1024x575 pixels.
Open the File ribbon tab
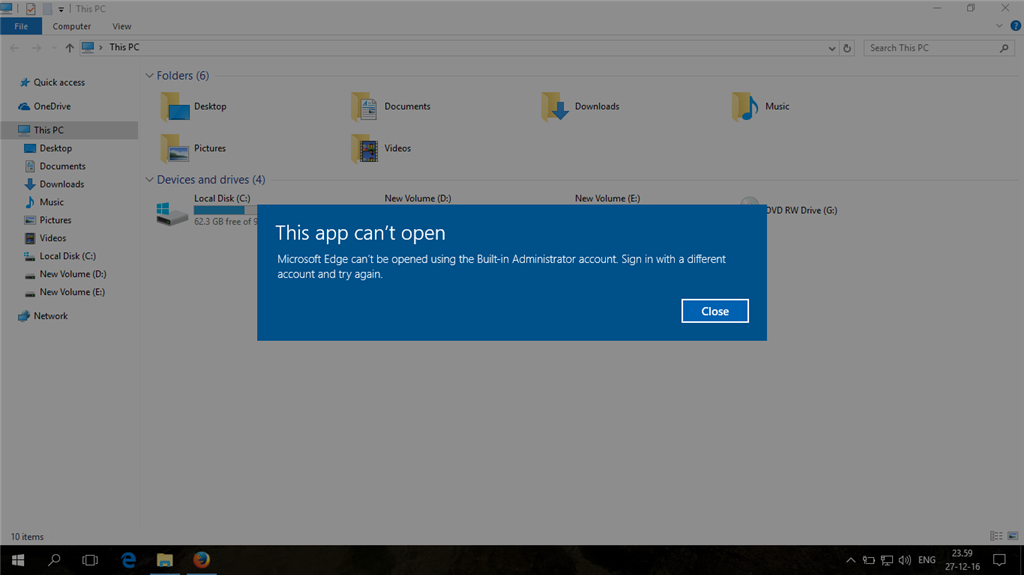pos(21,26)
